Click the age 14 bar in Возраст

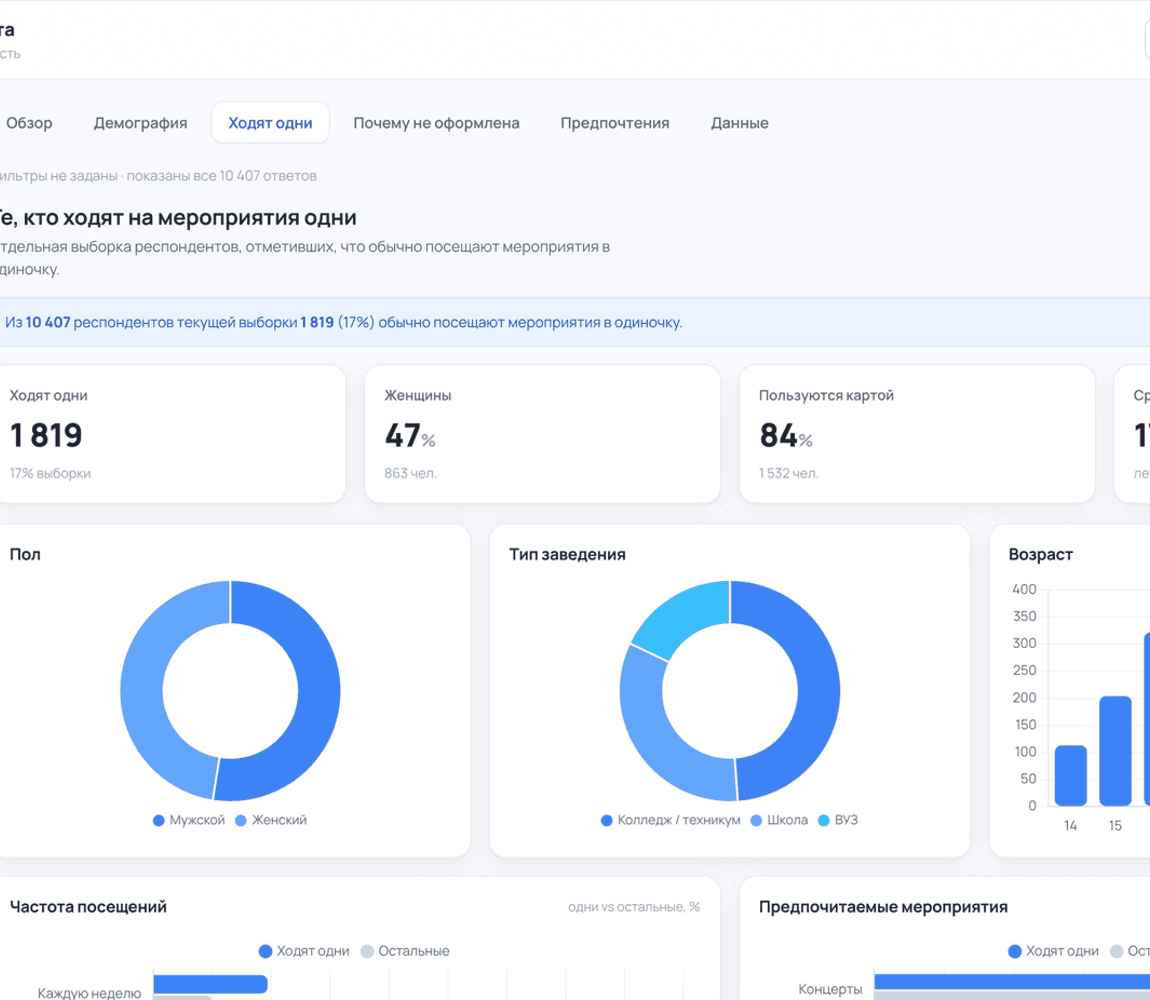point(1070,775)
